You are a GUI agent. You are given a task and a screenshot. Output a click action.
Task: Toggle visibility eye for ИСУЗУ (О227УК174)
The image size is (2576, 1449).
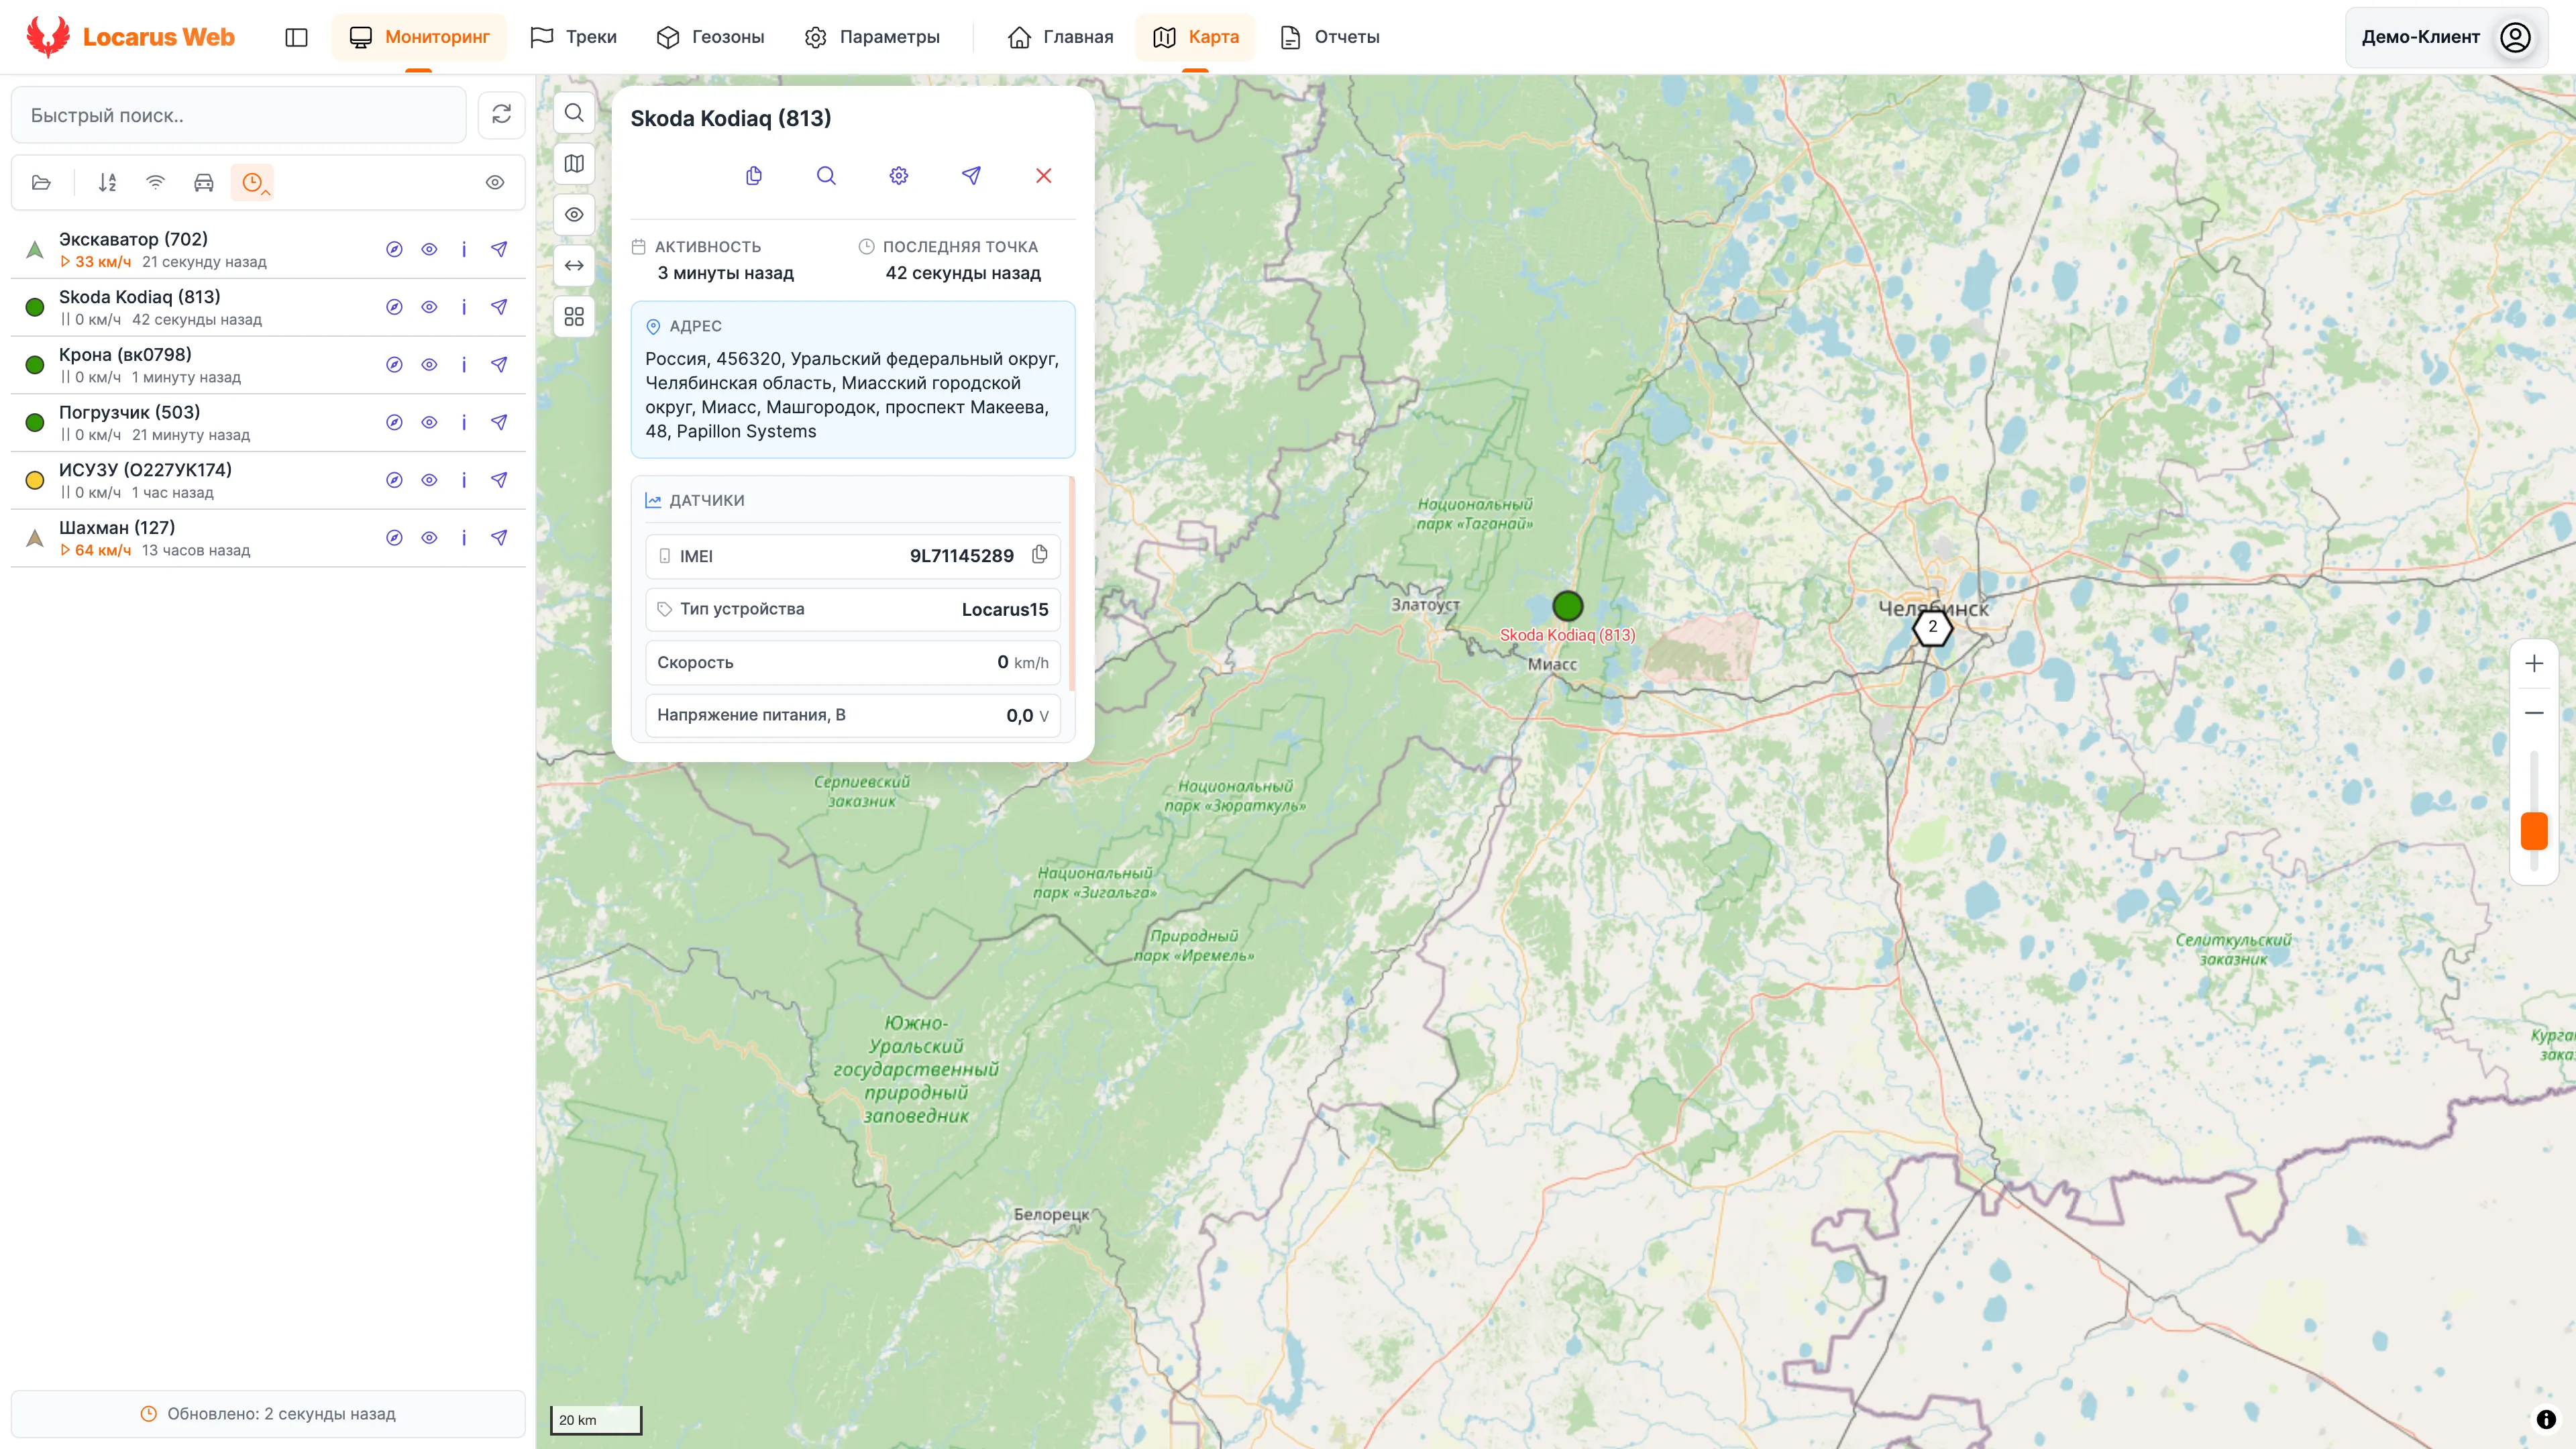[429, 480]
